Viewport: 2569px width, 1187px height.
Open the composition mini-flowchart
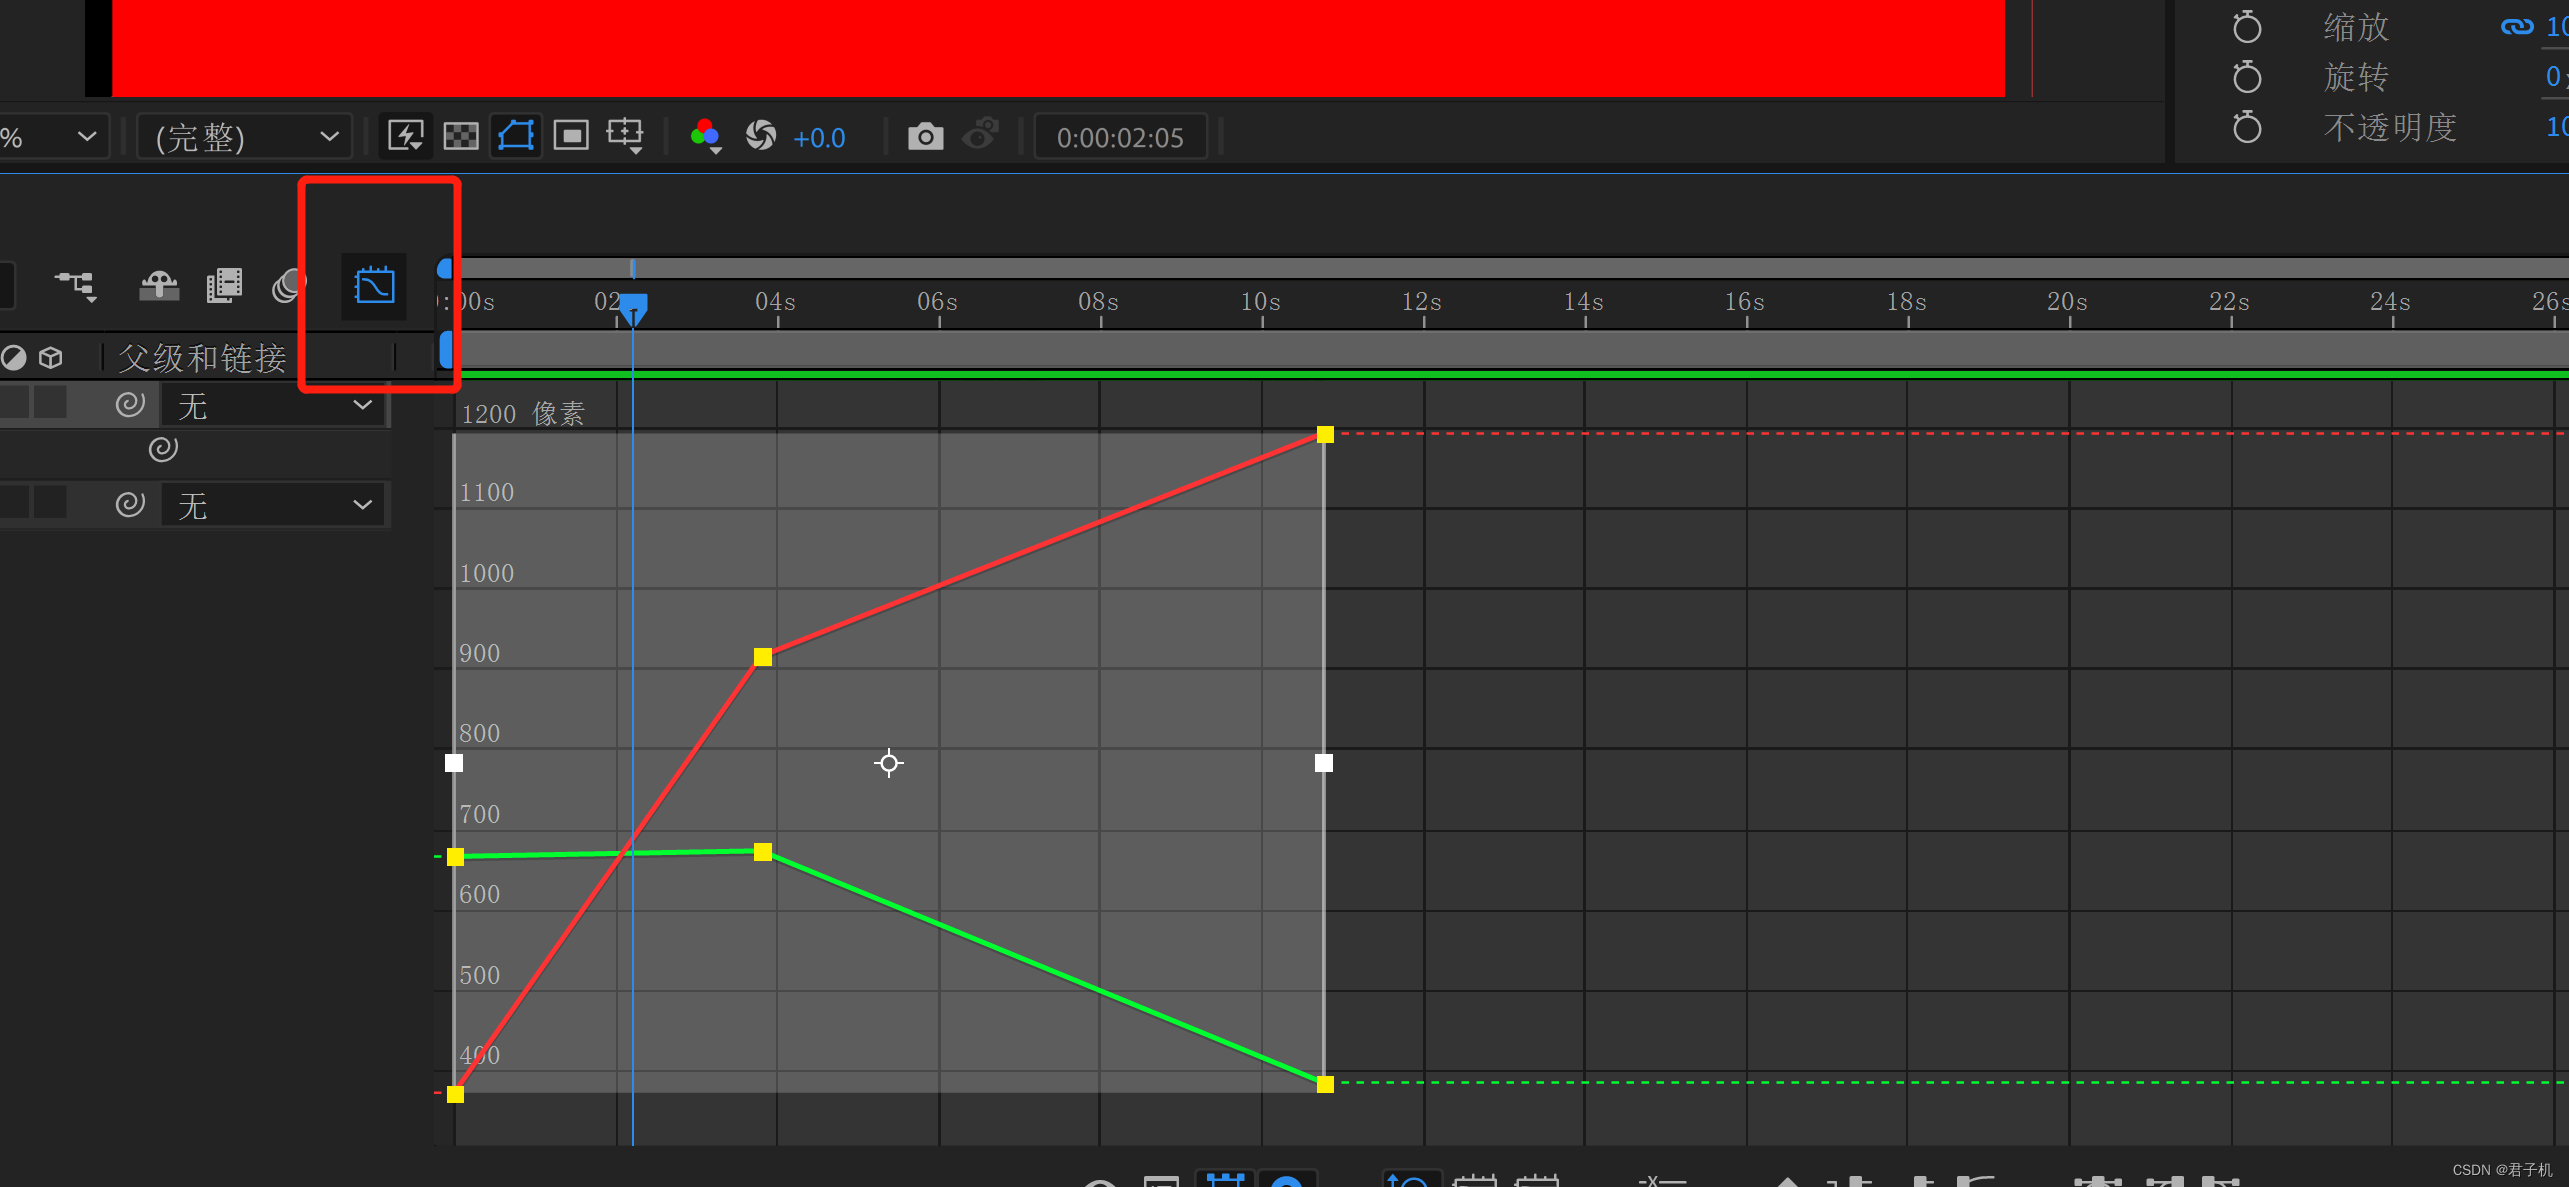[x=76, y=287]
